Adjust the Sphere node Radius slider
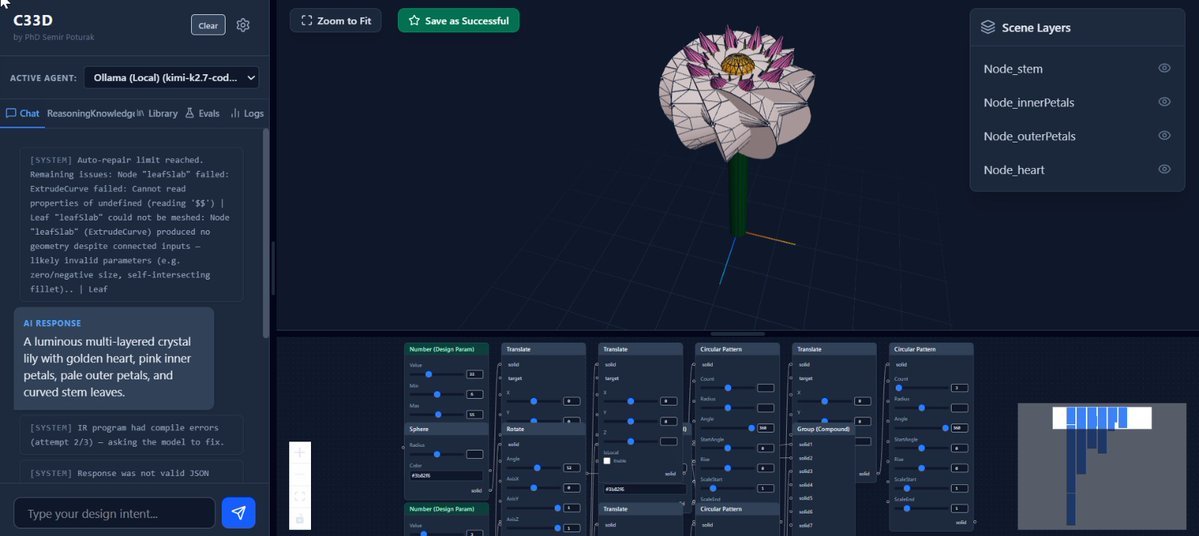The image size is (1199, 536). coord(437,454)
